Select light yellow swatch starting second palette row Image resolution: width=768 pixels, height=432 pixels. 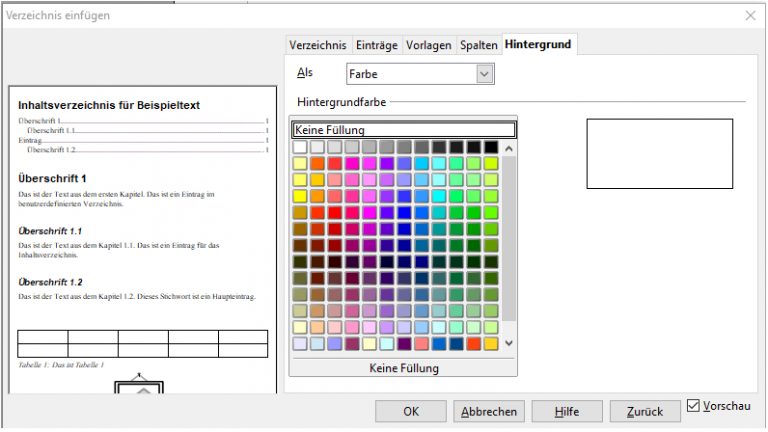click(x=300, y=163)
